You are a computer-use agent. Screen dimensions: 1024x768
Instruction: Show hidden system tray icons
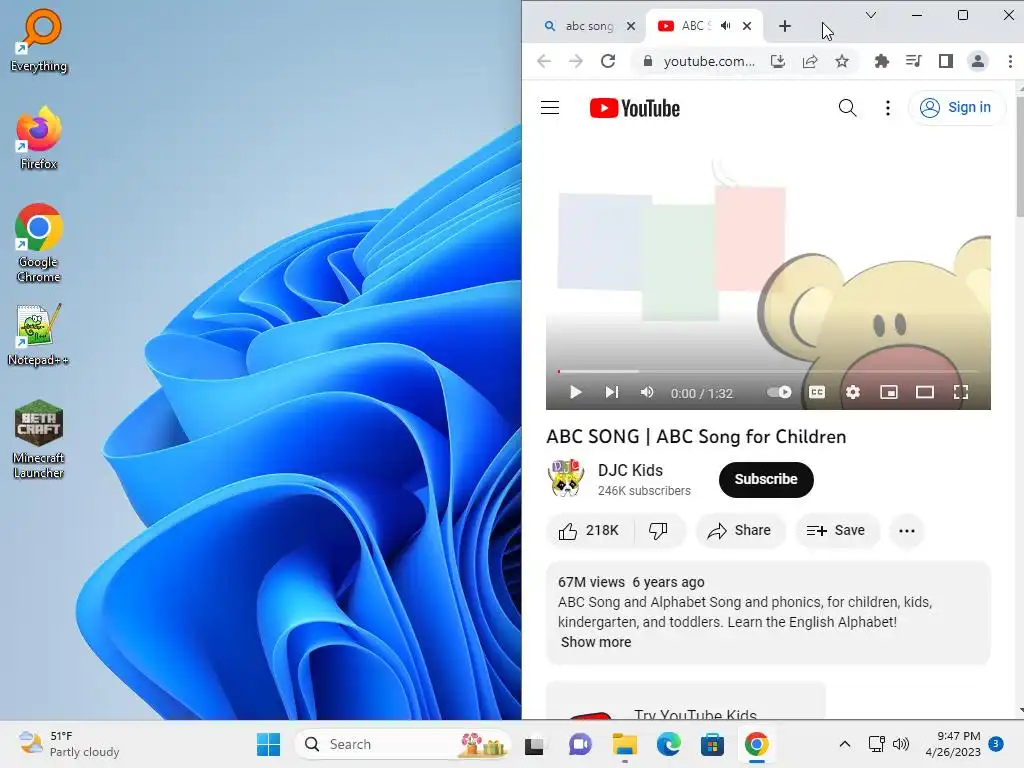(x=844, y=744)
